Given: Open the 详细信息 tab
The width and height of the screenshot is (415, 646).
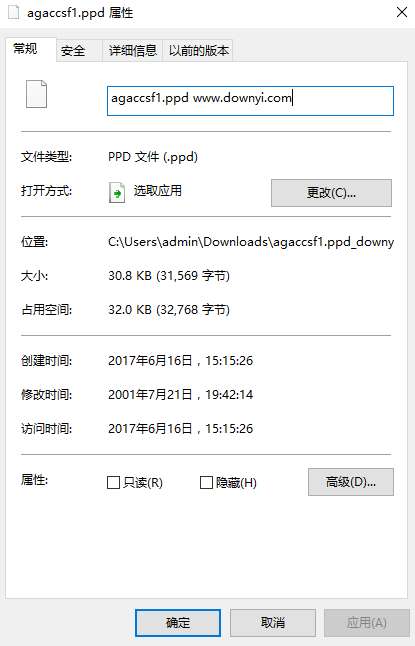Looking at the screenshot, I should point(133,51).
